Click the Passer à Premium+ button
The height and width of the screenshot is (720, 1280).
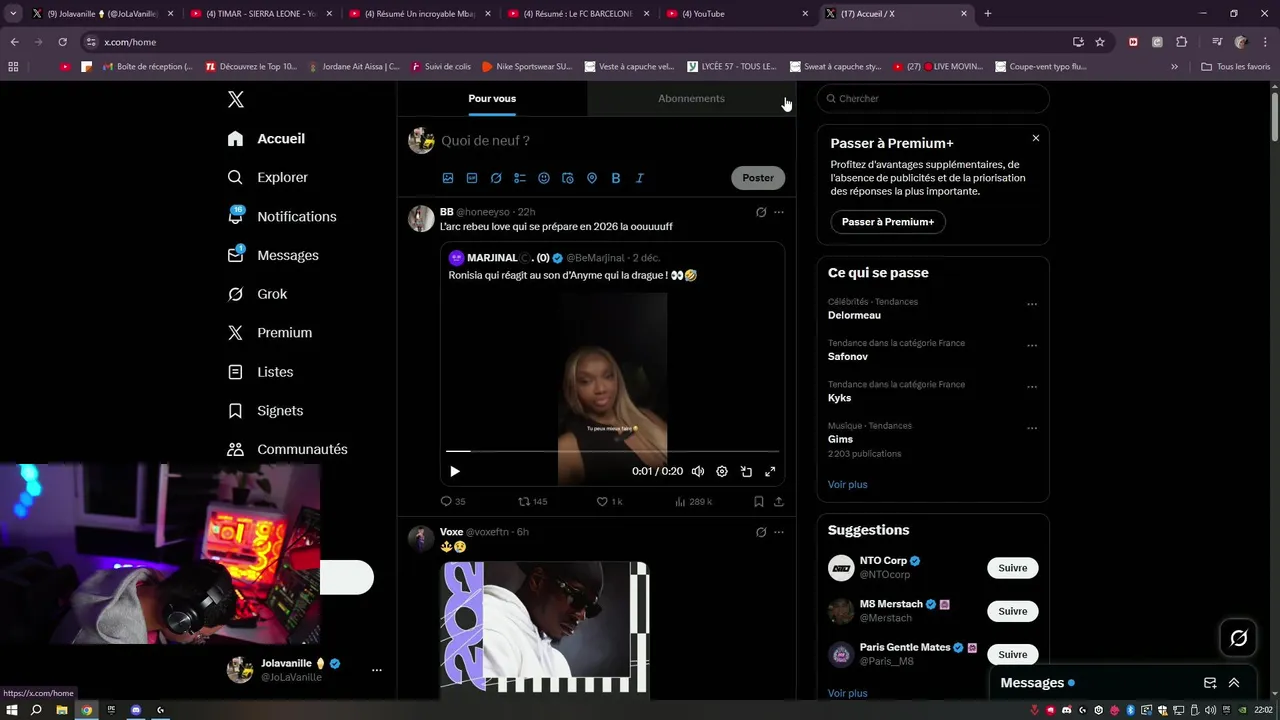tap(888, 222)
